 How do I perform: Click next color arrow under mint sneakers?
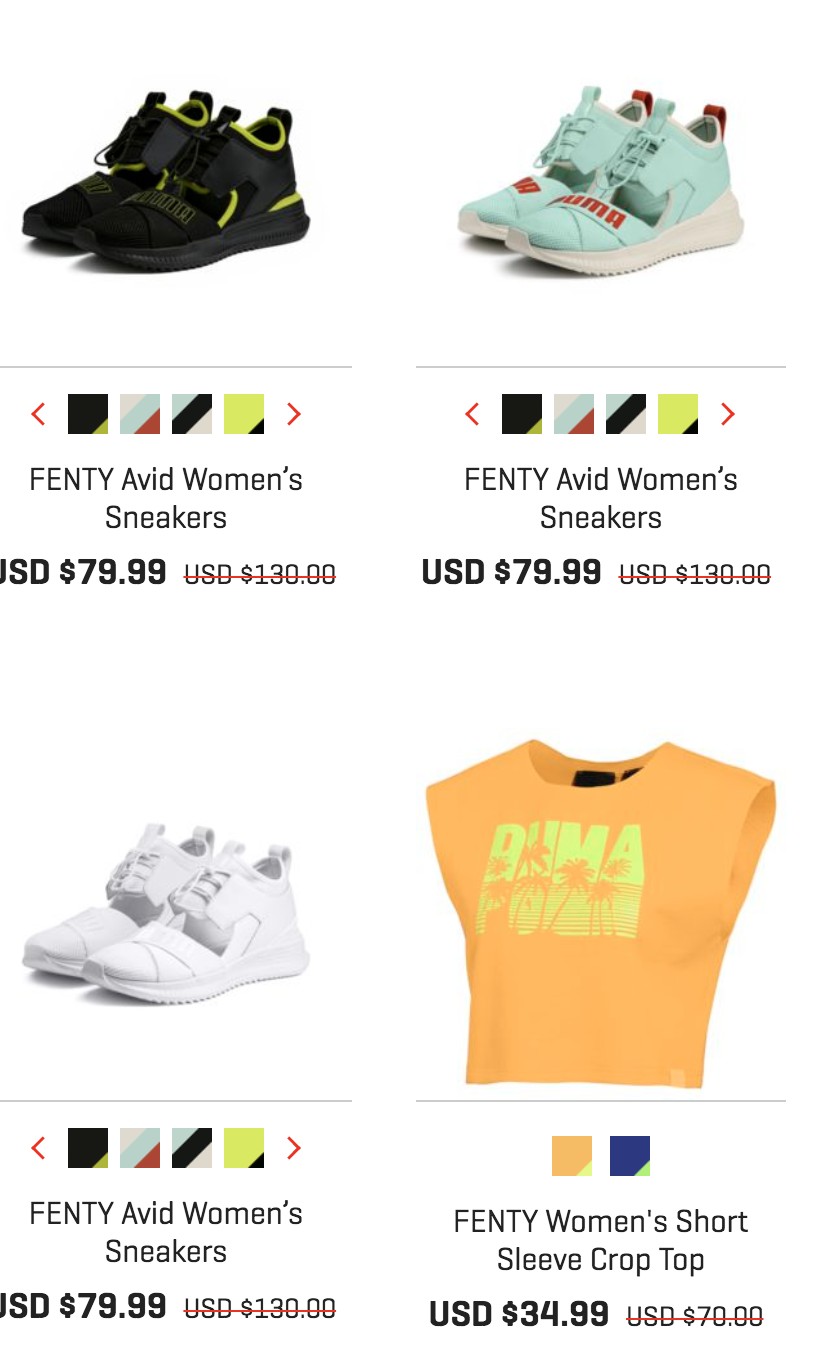click(x=727, y=414)
